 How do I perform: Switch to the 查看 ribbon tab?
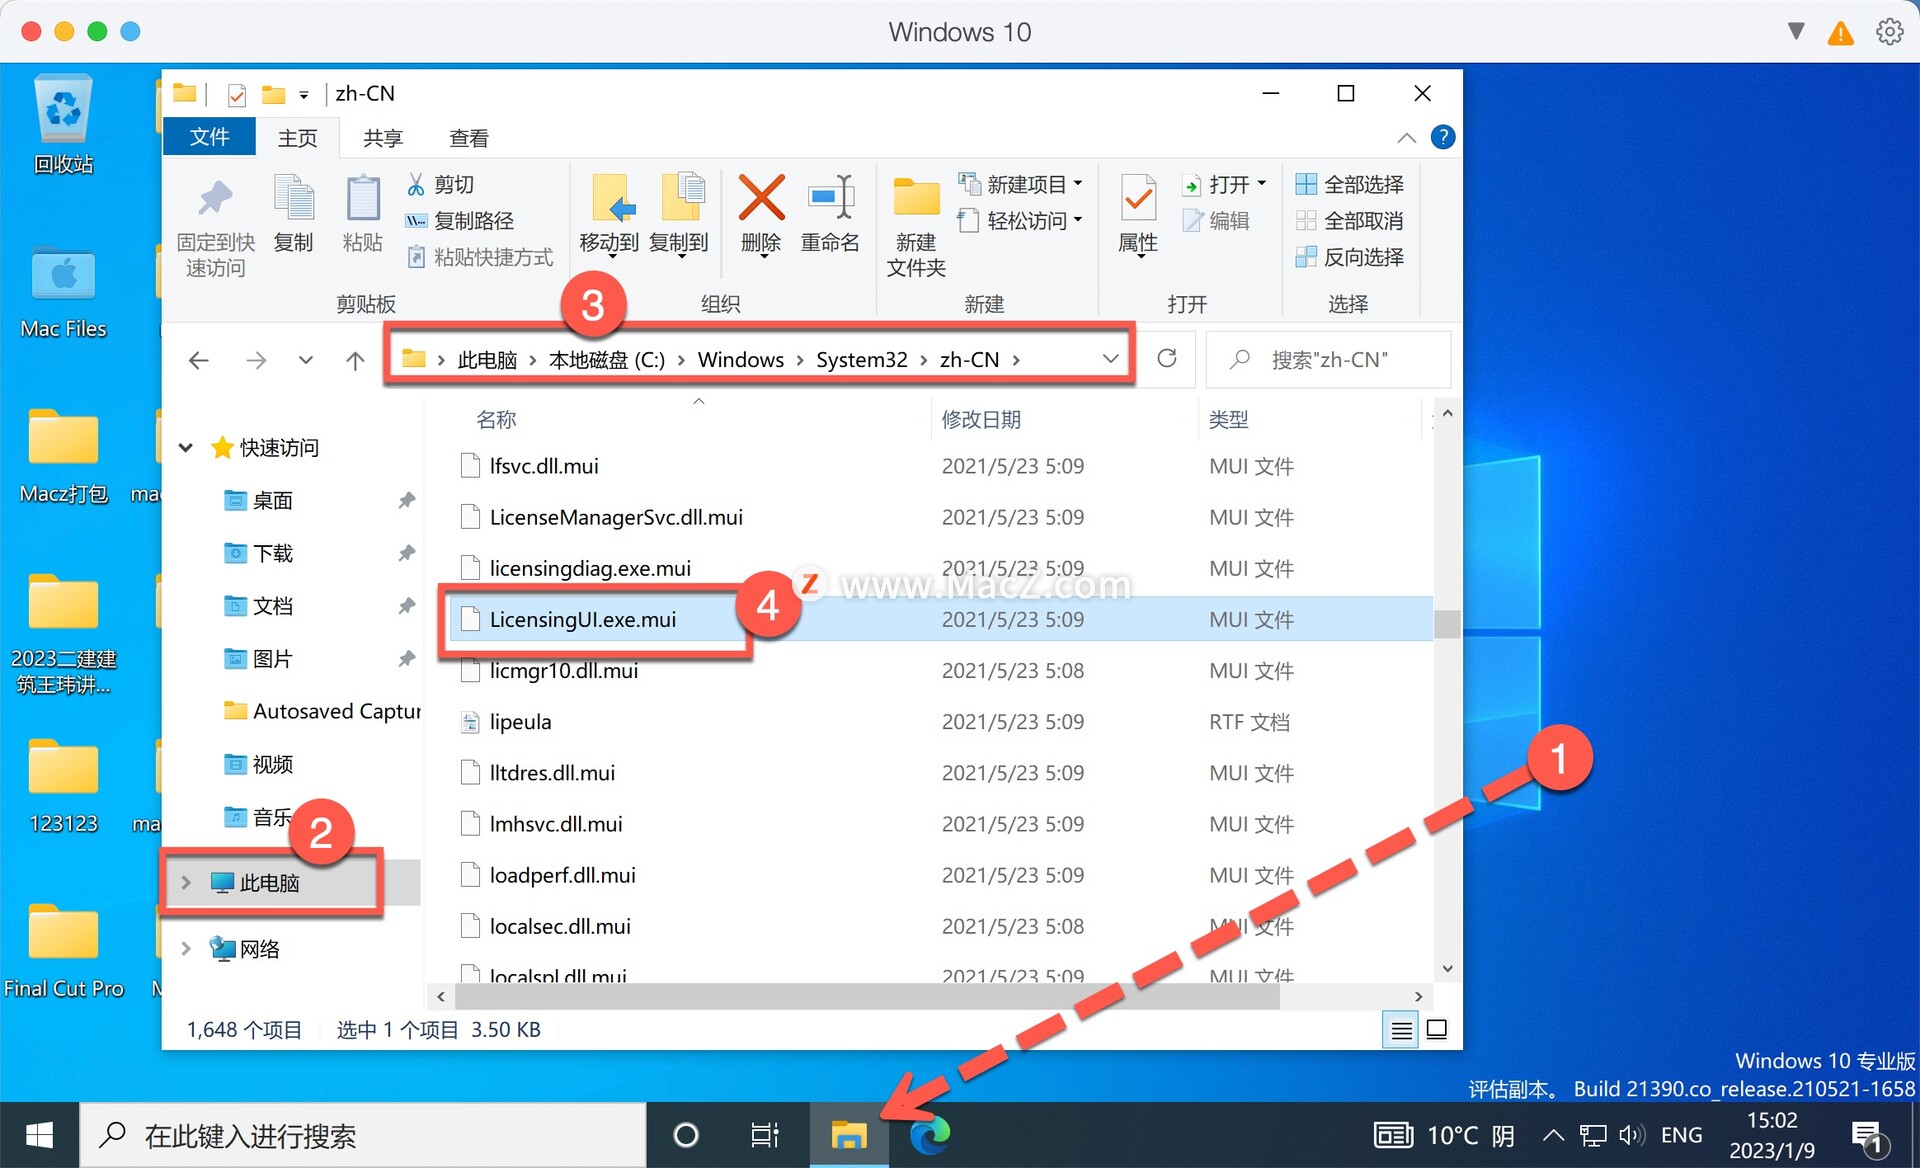tap(468, 137)
